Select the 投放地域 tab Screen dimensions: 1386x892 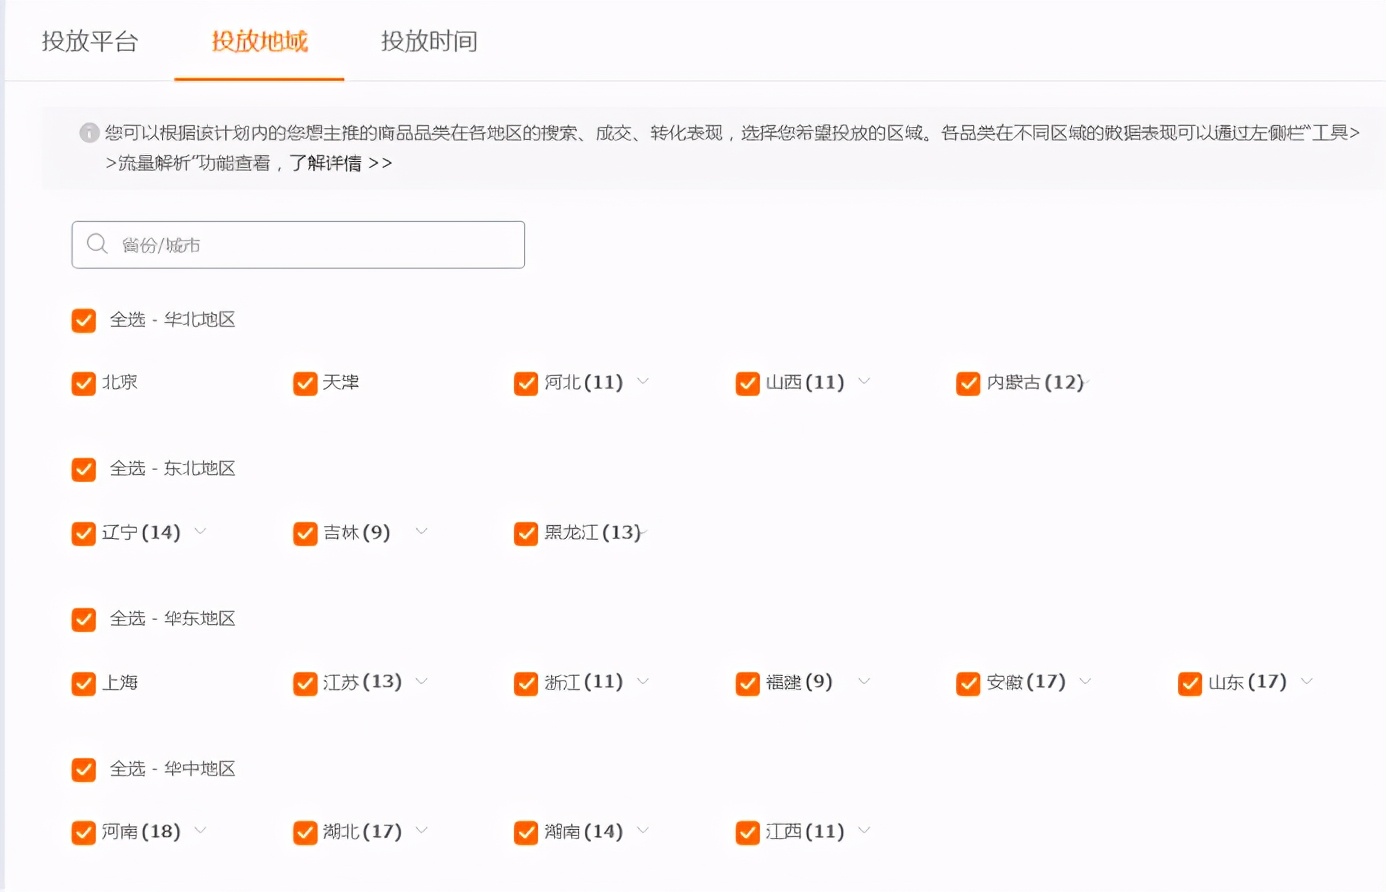click(x=258, y=41)
